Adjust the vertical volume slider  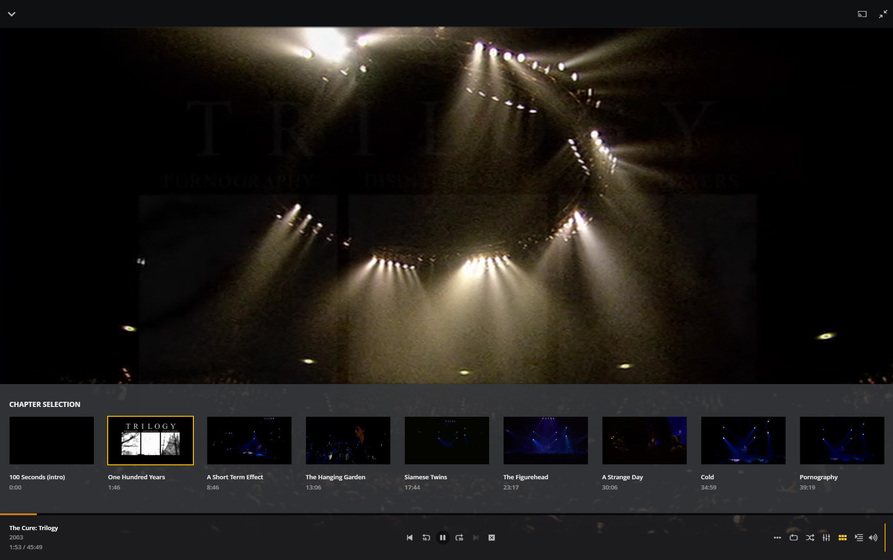(x=885, y=537)
